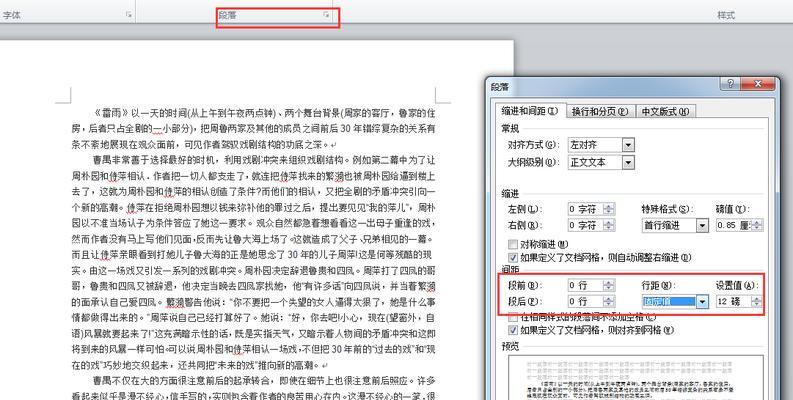Screen dimensions: 793x400
Task: Click the document line starting 条不紊地展现在观众面前
Action: (x=204, y=144)
